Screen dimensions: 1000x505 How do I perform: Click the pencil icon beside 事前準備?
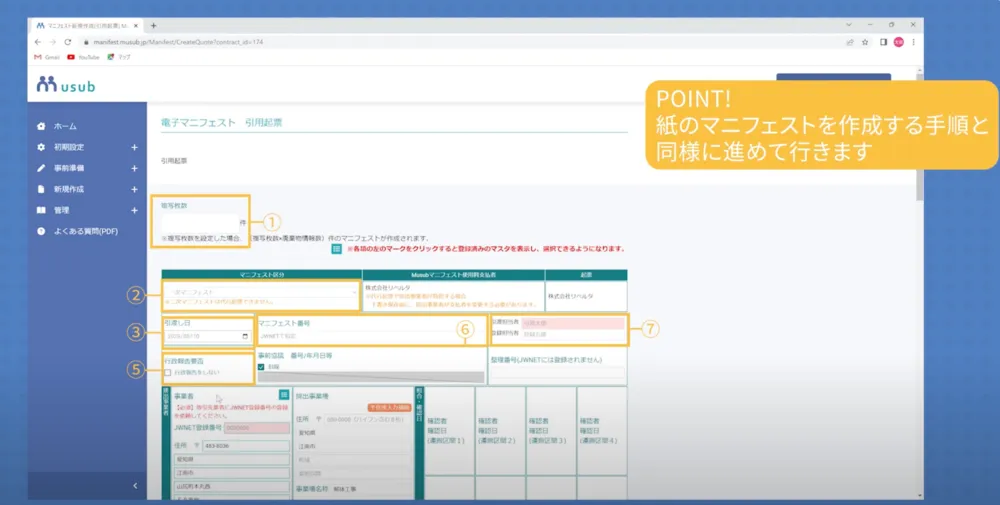coord(41,168)
